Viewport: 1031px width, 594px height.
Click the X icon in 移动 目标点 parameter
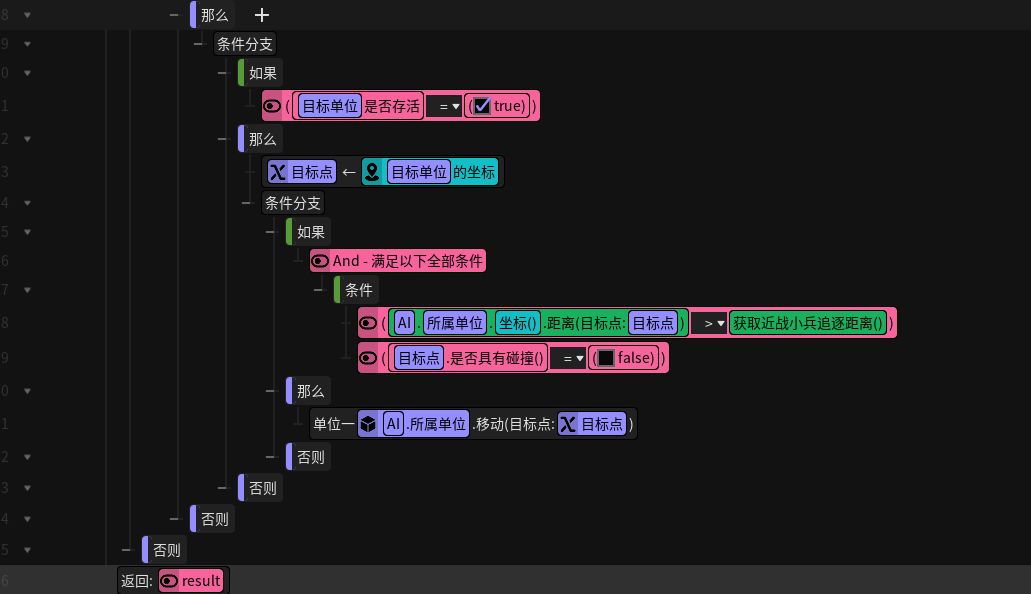(567, 424)
